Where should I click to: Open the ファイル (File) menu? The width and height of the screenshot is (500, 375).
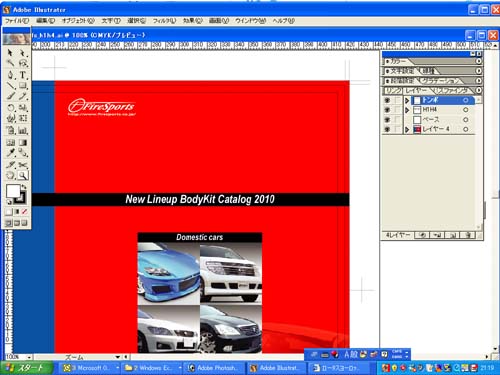pyautogui.click(x=16, y=21)
